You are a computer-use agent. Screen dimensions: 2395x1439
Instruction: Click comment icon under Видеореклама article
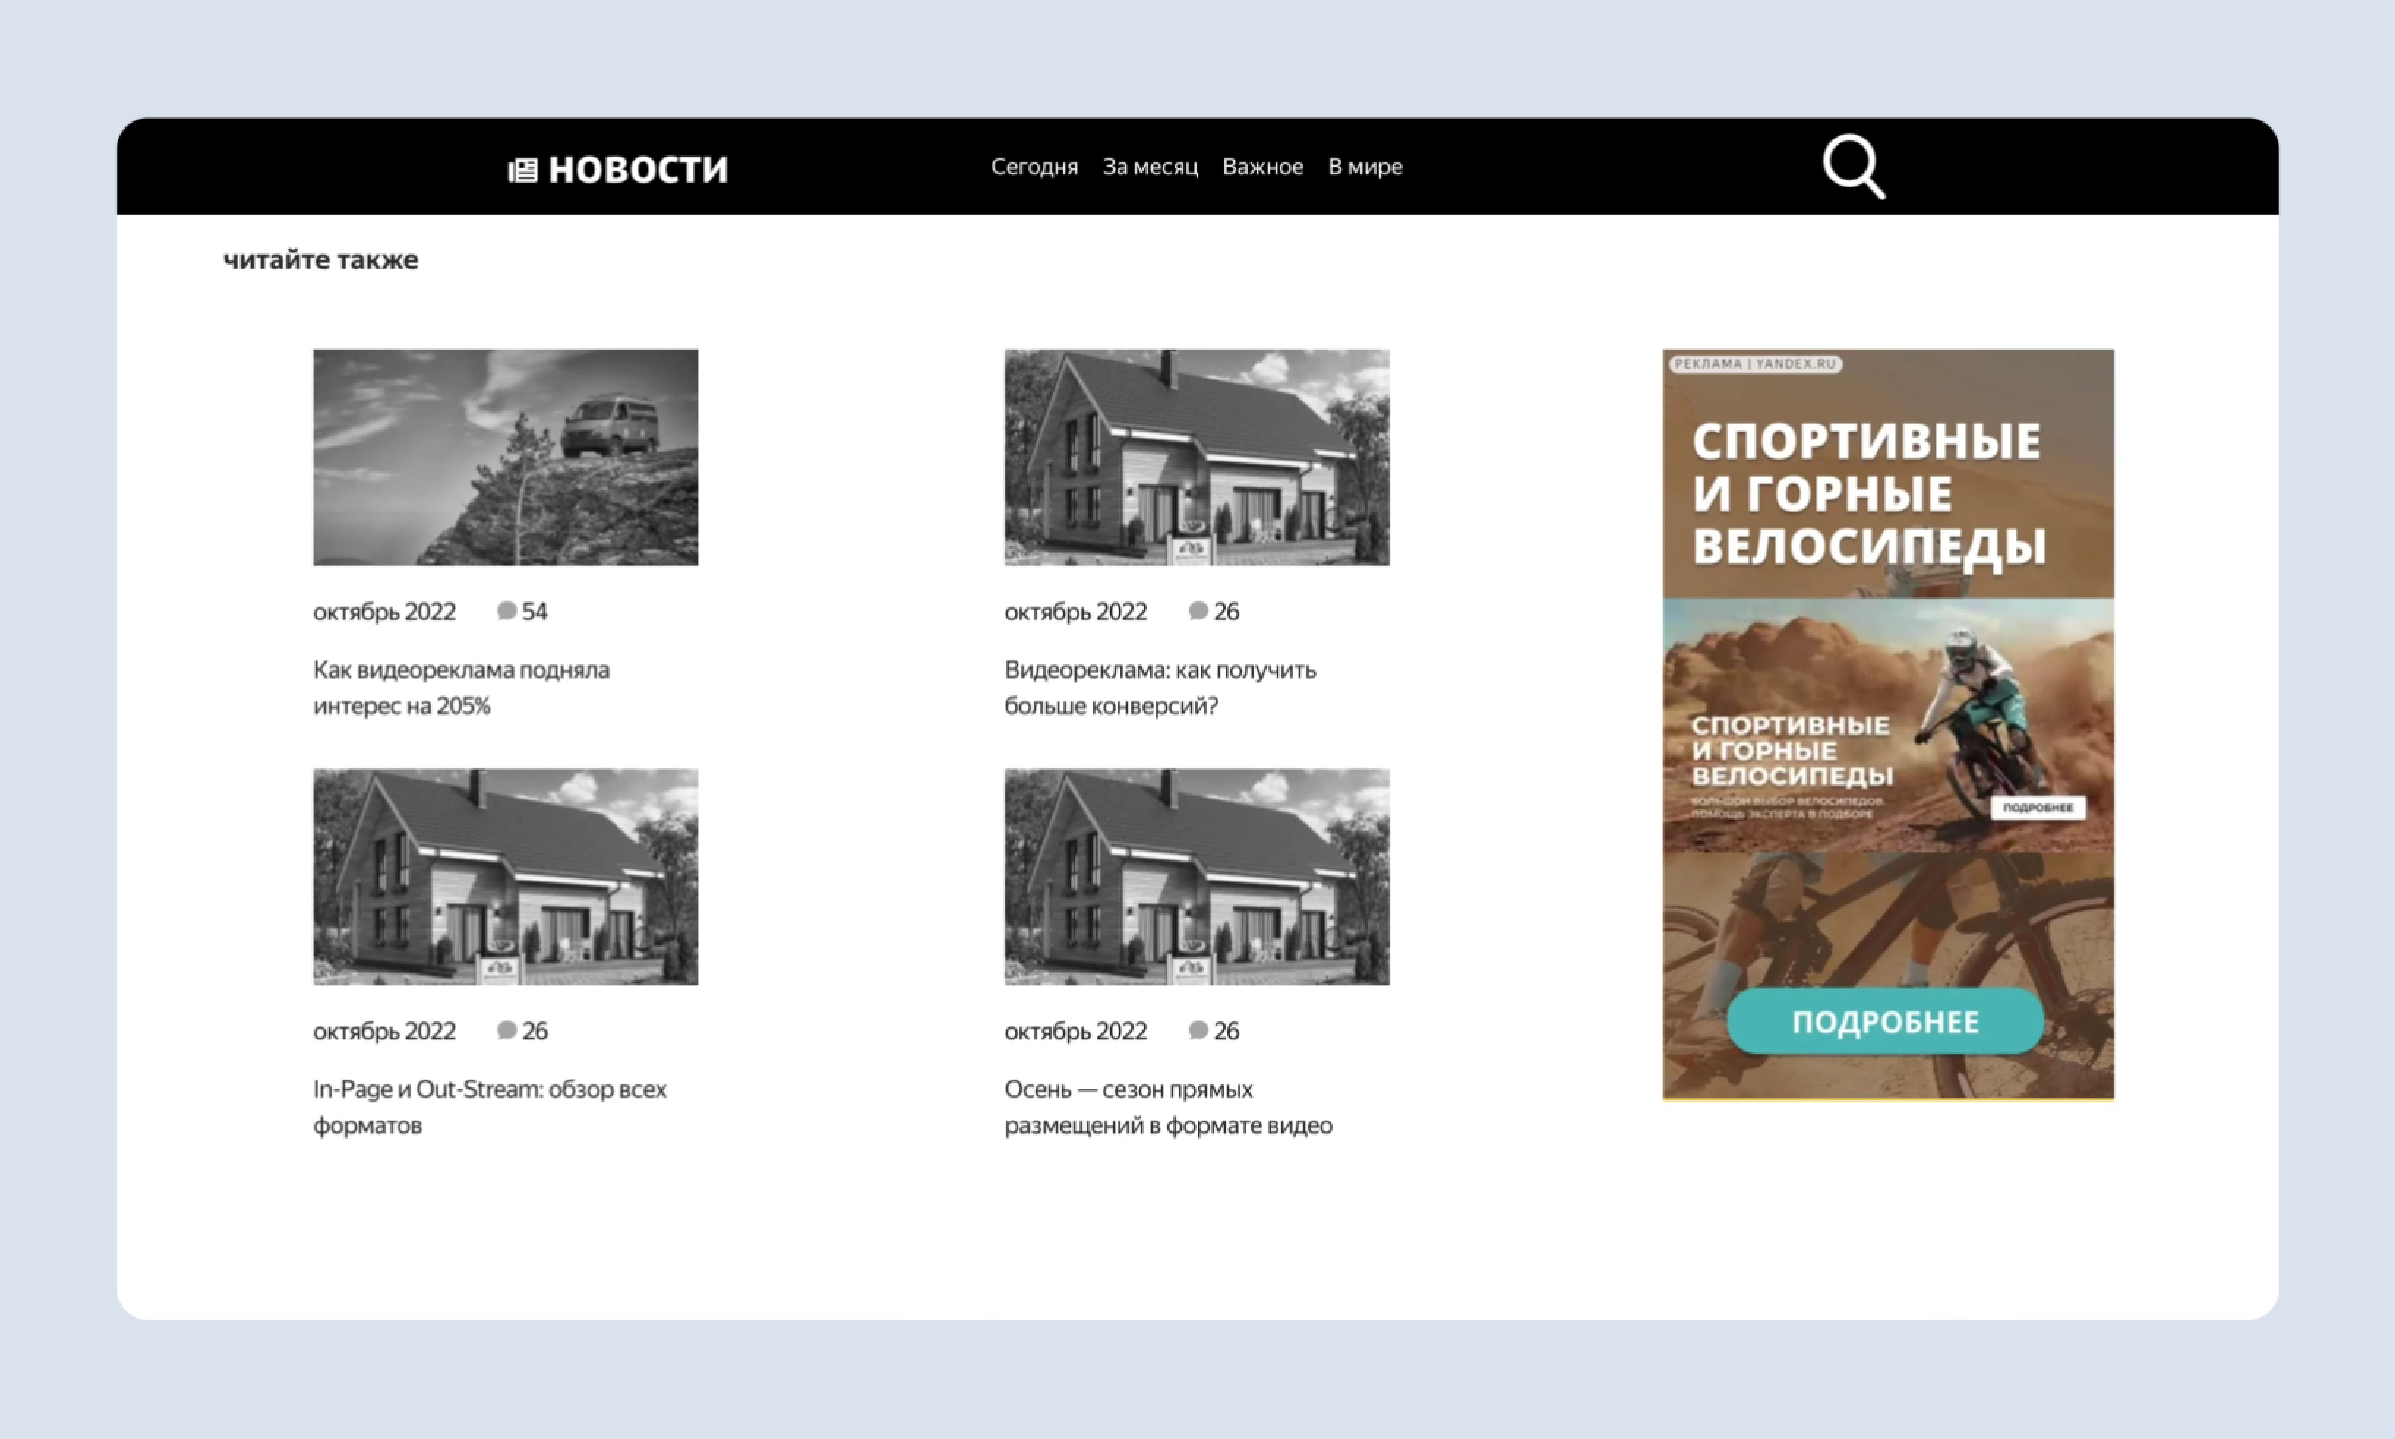coord(1198,611)
